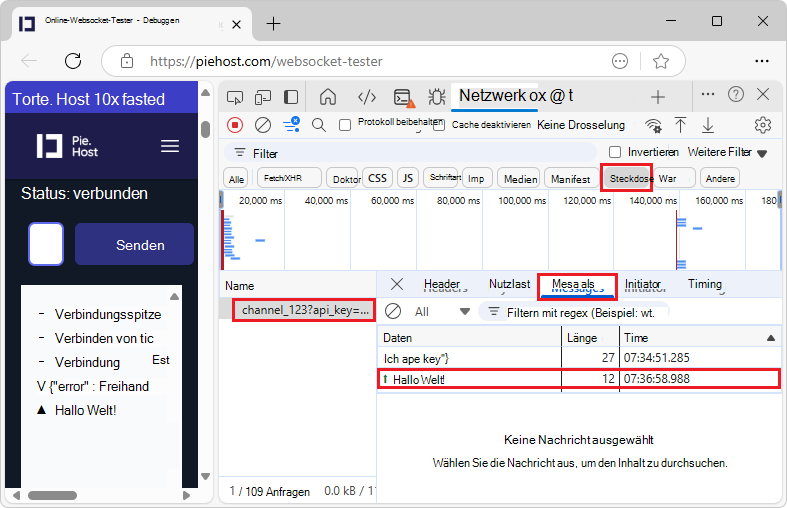Enable the Protokoll beibehalten checkbox
The height and width of the screenshot is (508, 787).
[346, 125]
